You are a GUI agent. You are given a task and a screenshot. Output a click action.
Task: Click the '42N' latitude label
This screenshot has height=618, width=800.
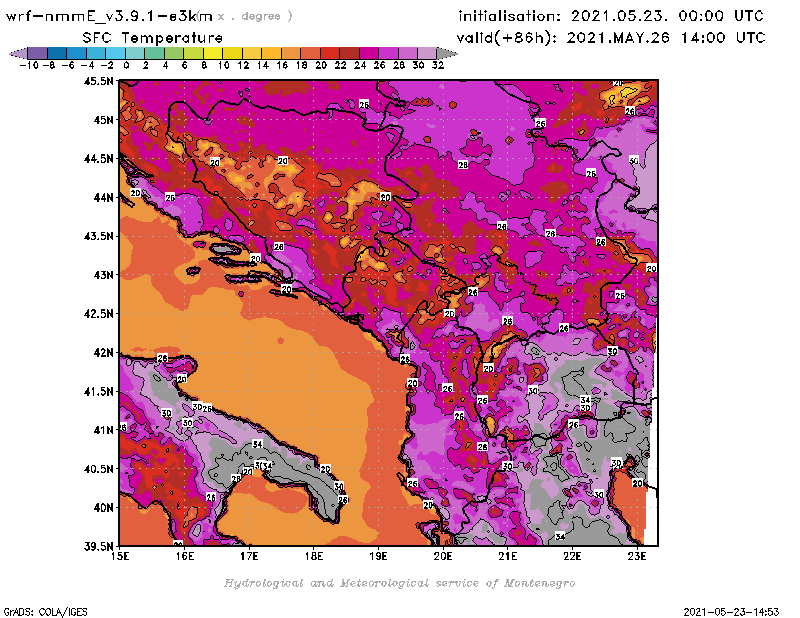click(103, 353)
